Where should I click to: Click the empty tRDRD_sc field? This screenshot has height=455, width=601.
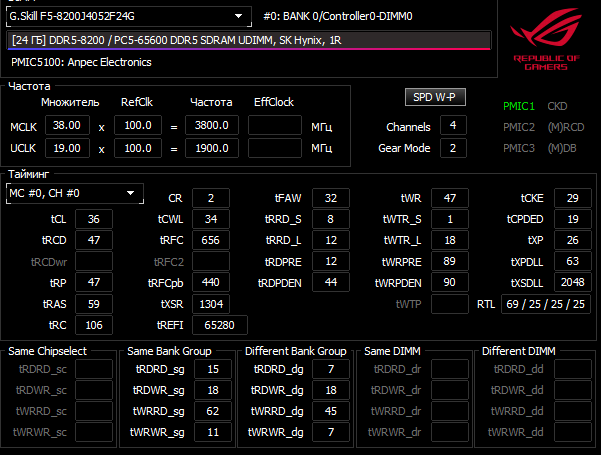(94, 369)
